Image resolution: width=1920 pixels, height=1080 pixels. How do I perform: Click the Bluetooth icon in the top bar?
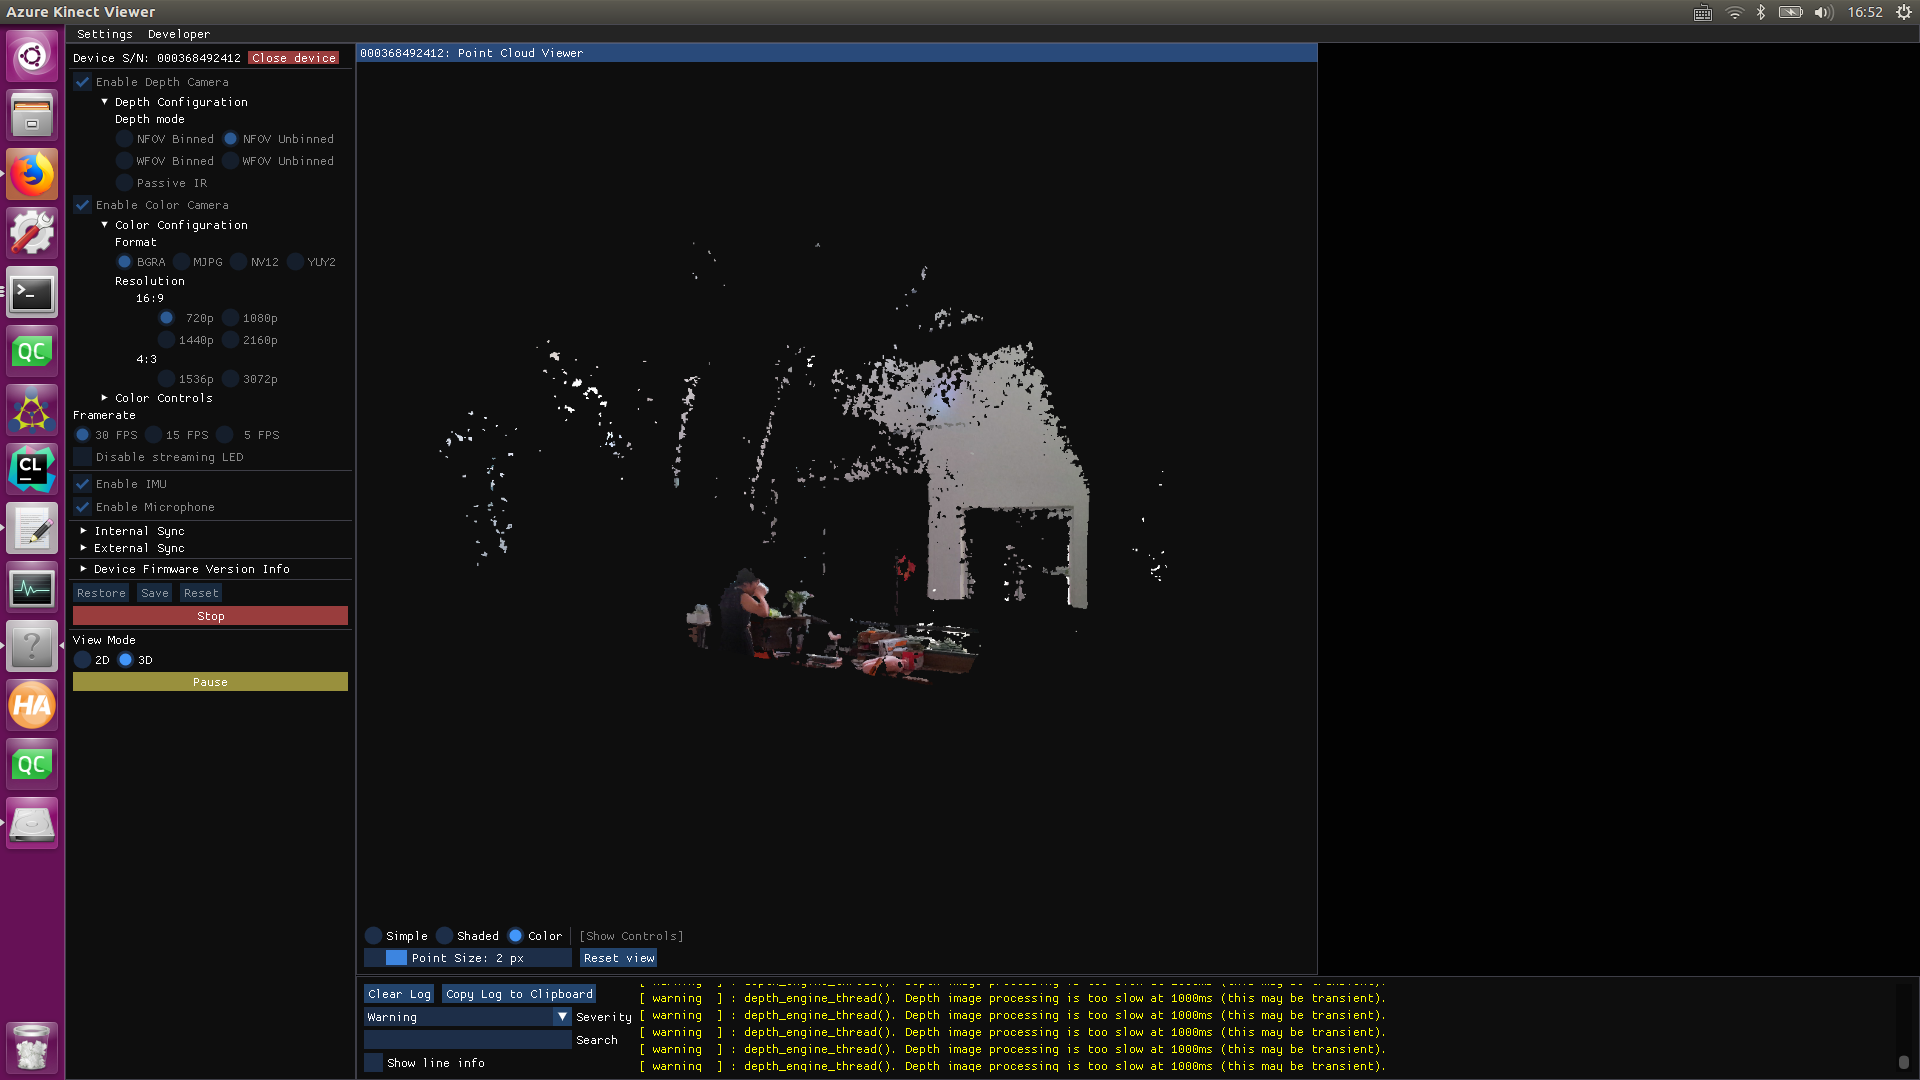(1761, 12)
